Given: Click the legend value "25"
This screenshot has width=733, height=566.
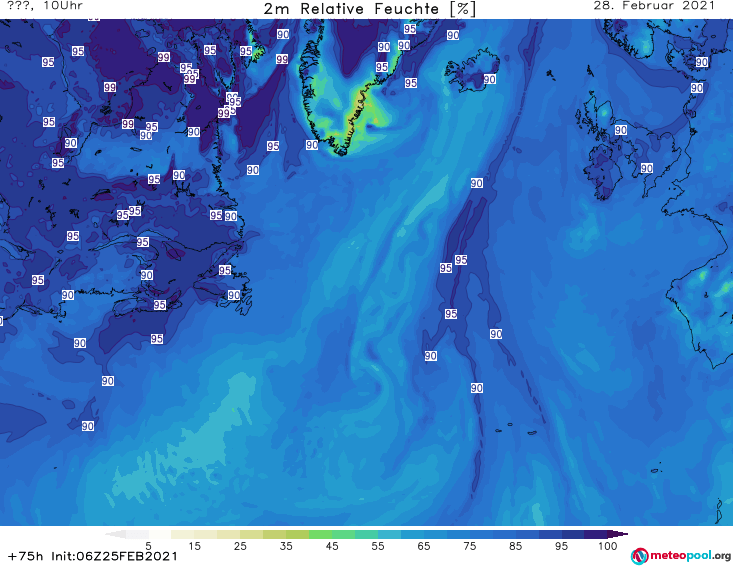Looking at the screenshot, I should coord(240,546).
